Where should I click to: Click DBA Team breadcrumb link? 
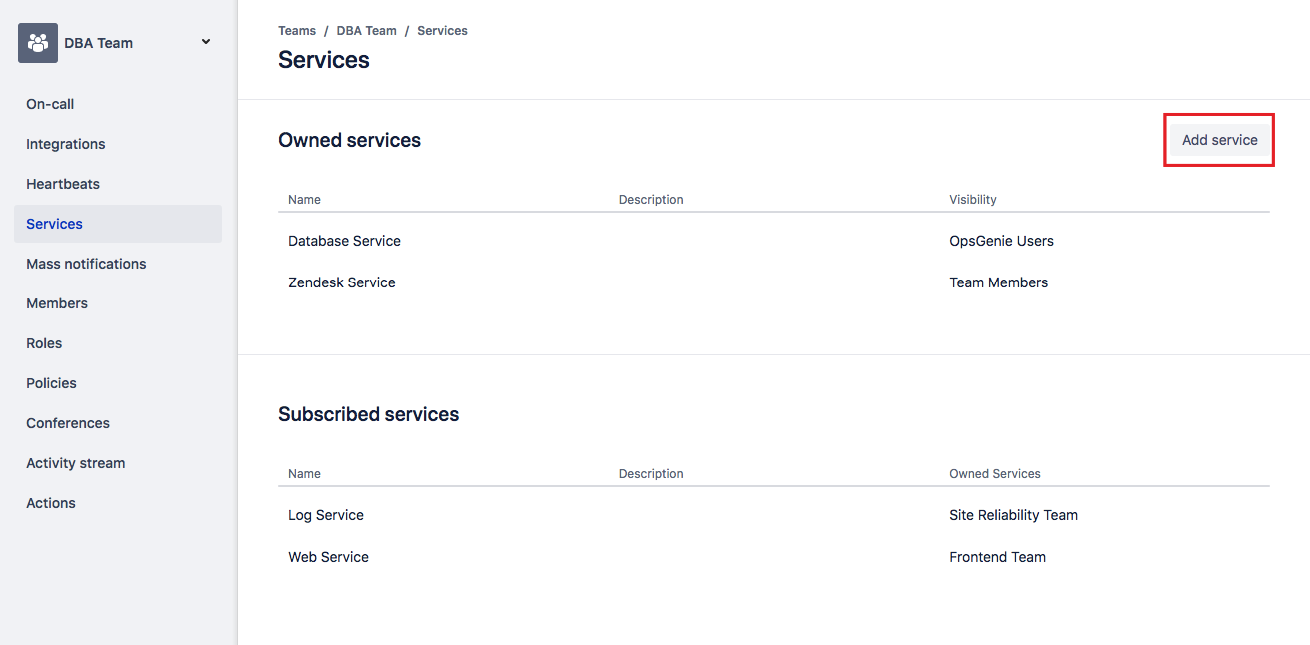366,31
